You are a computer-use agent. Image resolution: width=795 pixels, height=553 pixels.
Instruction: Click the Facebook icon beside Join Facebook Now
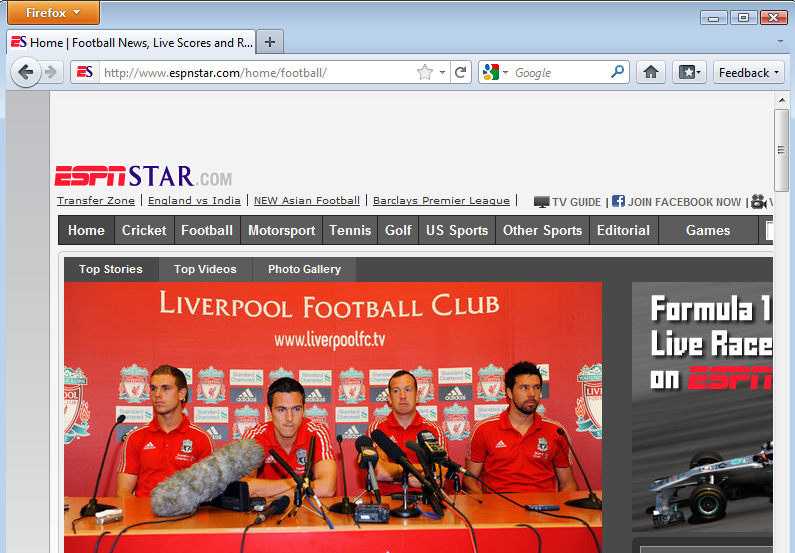click(x=618, y=201)
